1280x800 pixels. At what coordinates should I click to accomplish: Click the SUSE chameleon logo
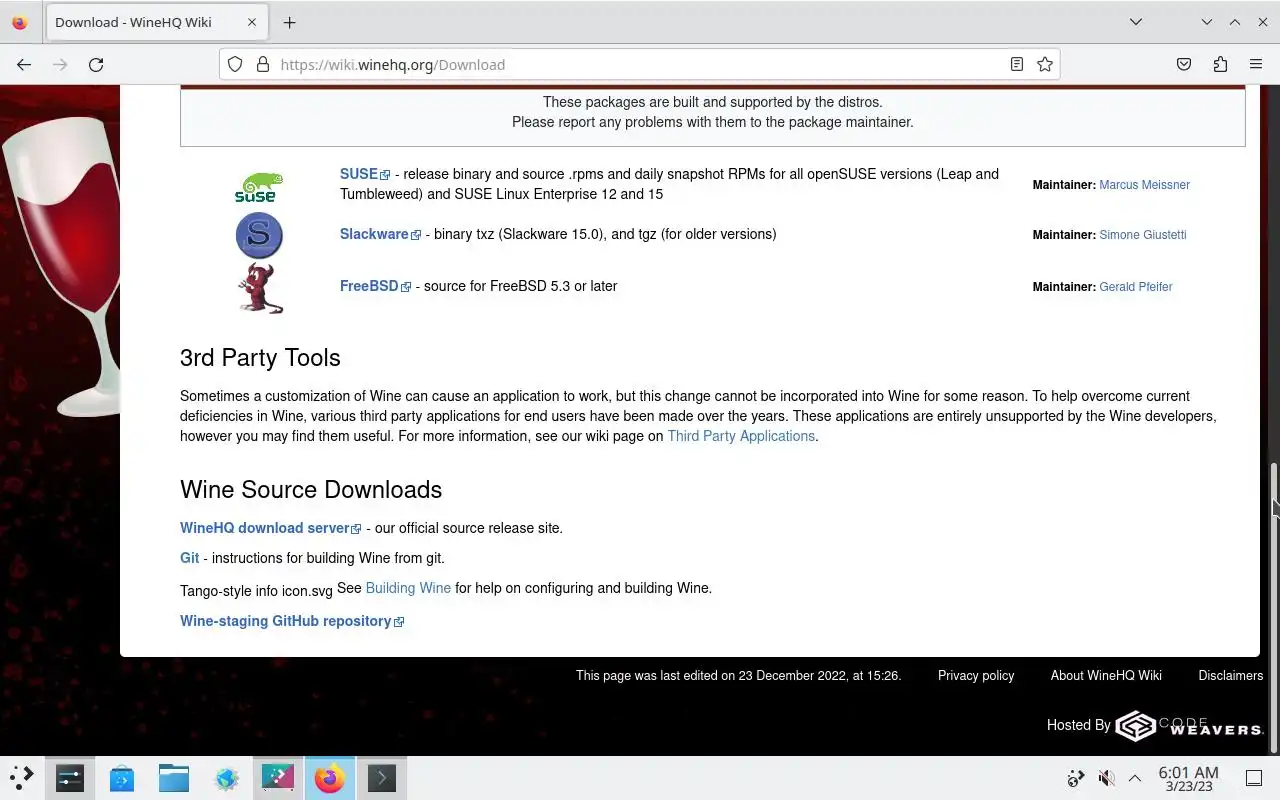259,187
